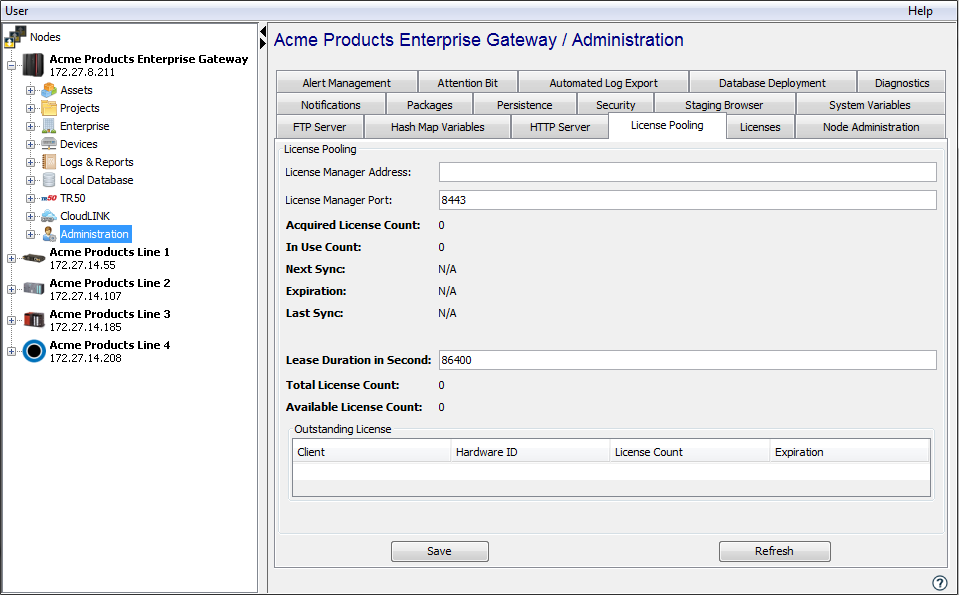Click the Refresh button
This screenshot has width=959, height=595.
774,551
